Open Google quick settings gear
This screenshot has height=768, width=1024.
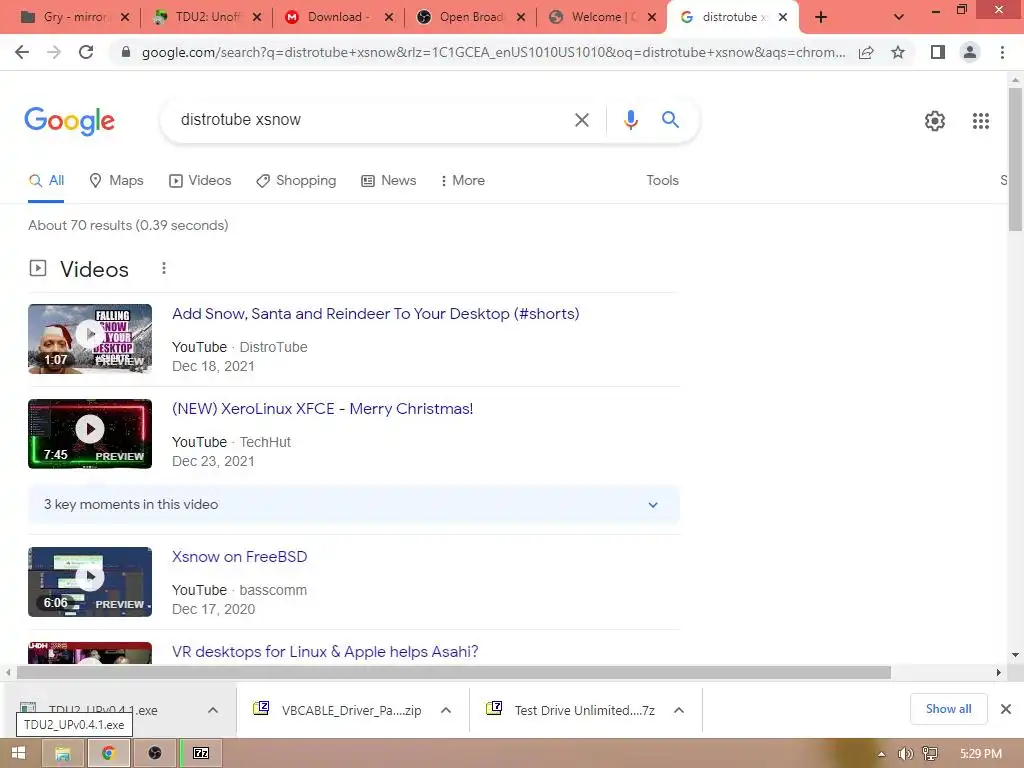[935, 121]
